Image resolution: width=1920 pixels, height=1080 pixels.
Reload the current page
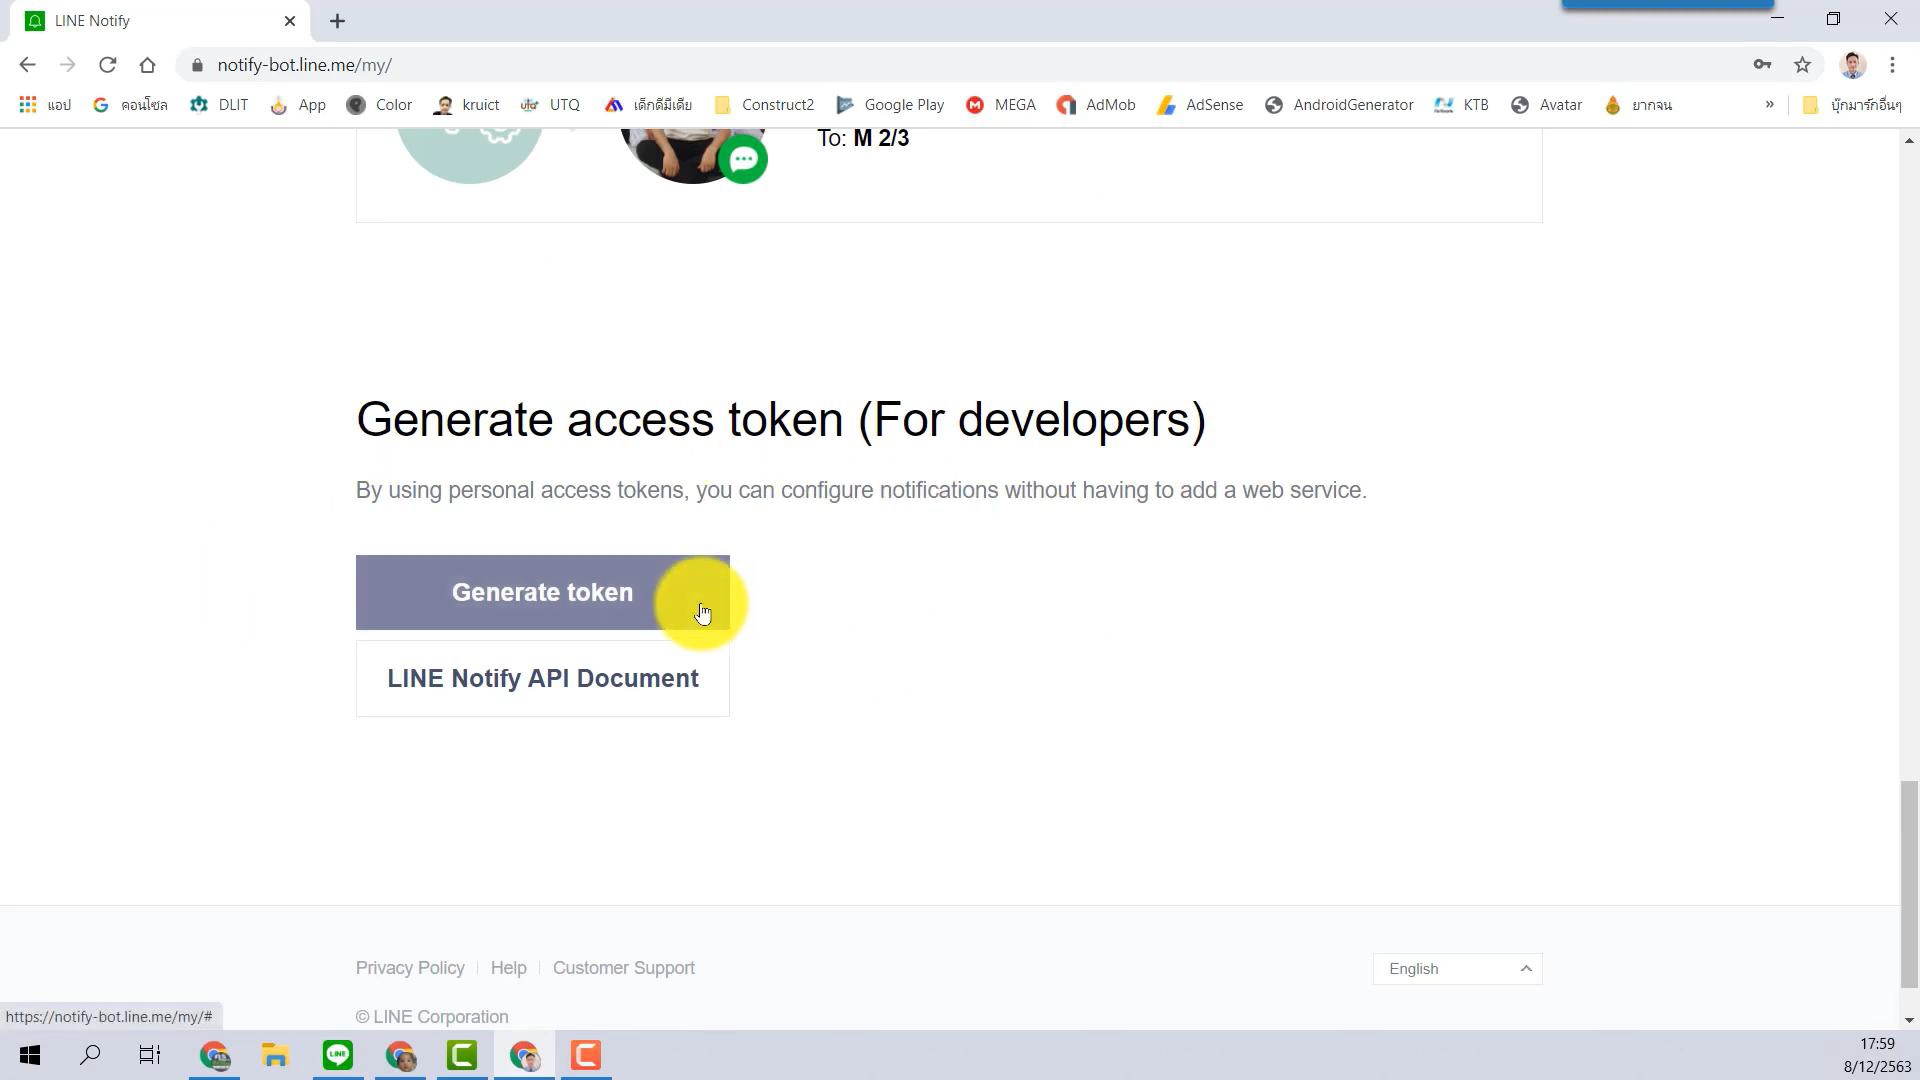107,65
